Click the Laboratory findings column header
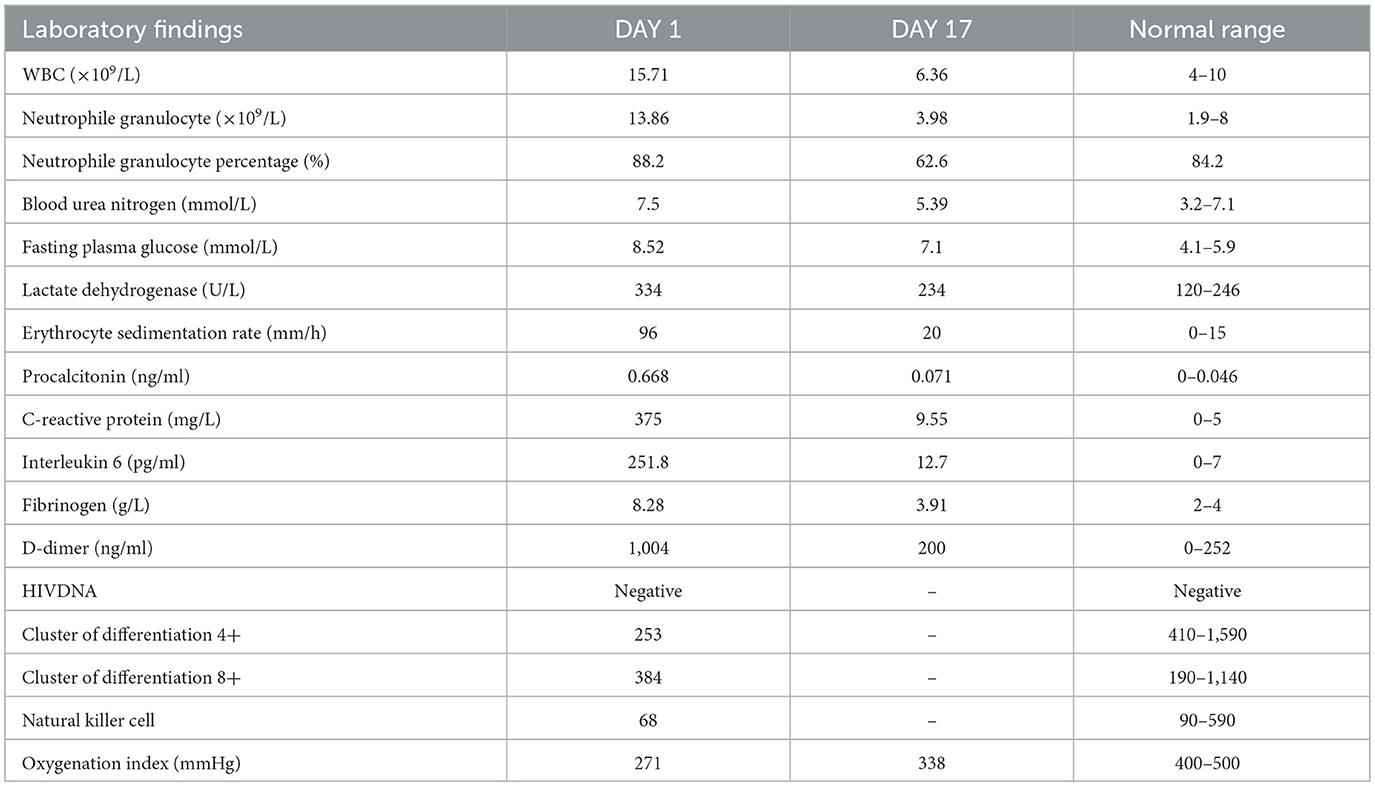Image resolution: width=1375 pixels, height=787 pixels. pos(132,30)
